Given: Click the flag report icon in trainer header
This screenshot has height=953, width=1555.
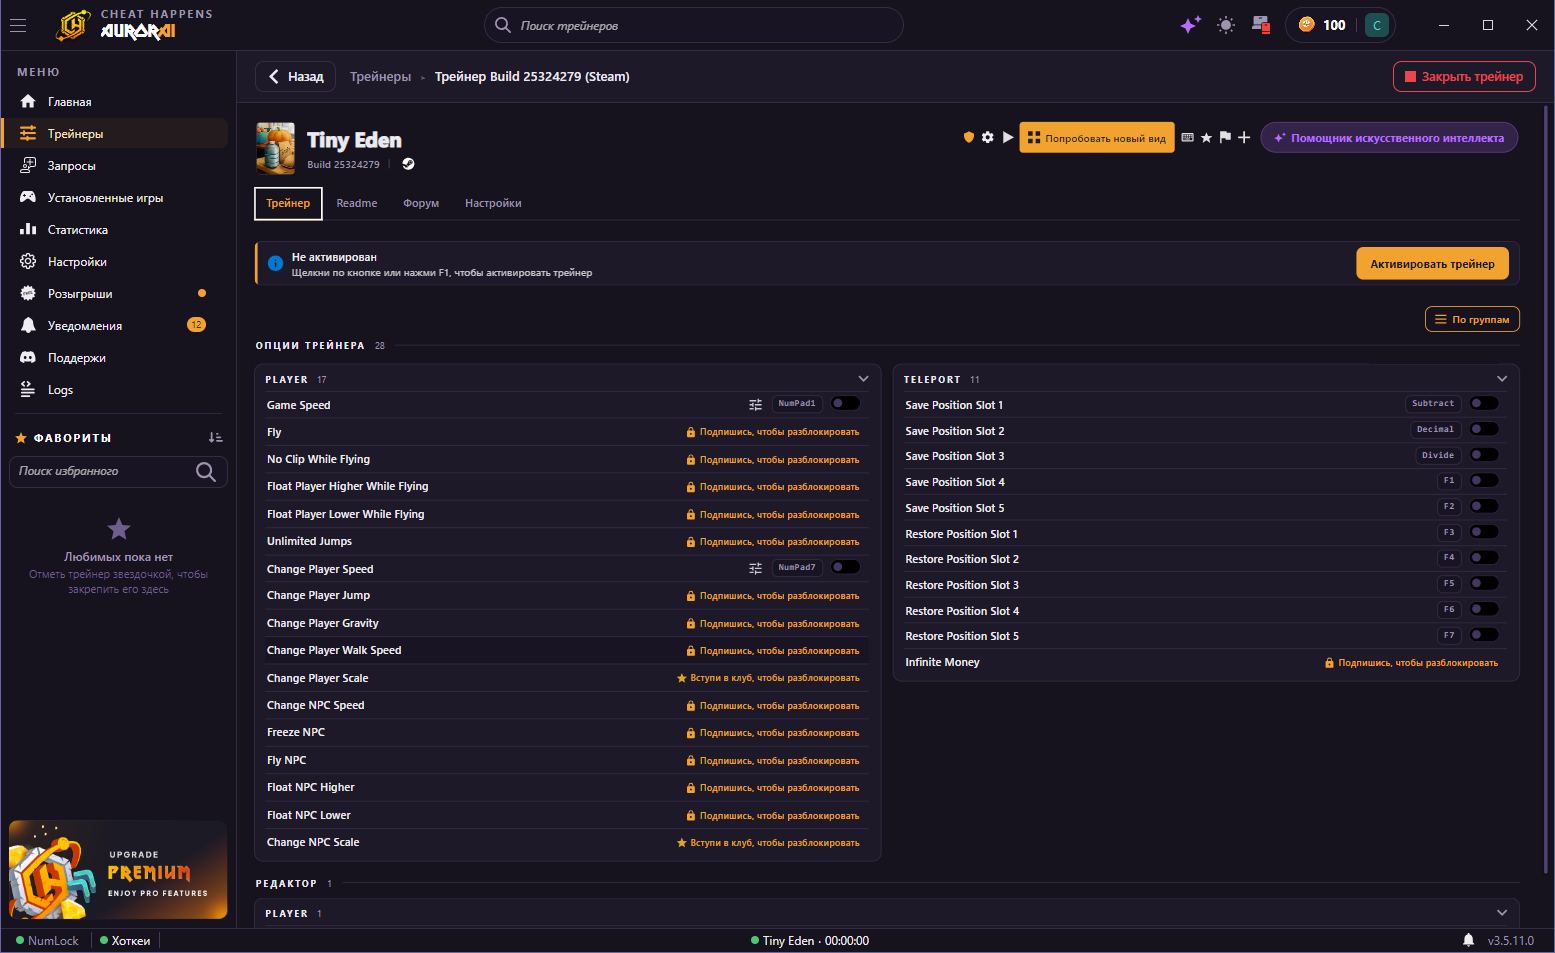Looking at the screenshot, I should point(1225,138).
